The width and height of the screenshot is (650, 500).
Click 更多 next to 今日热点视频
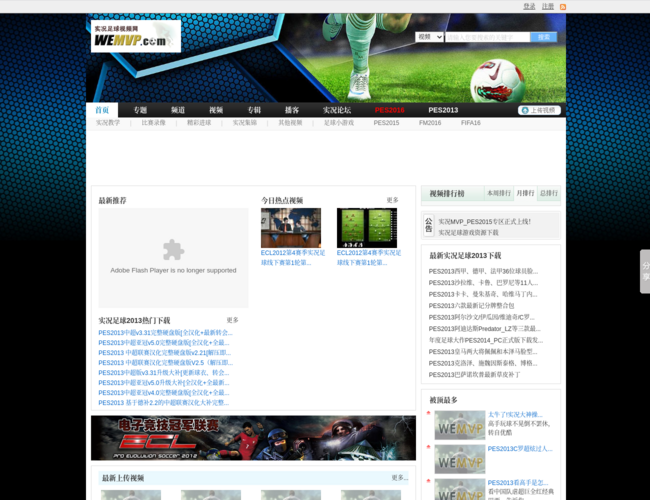click(x=392, y=200)
